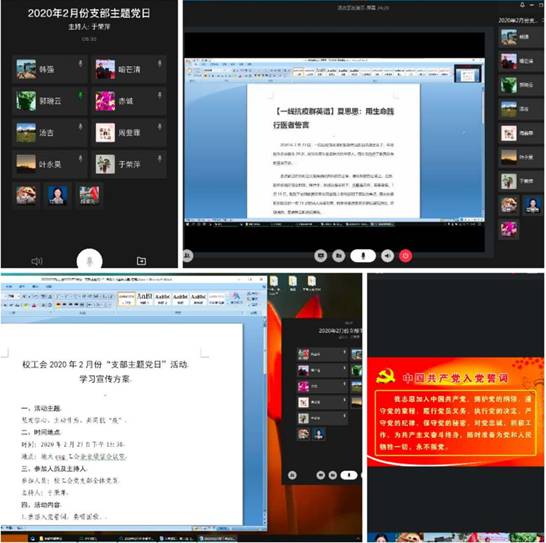Open the first tab of the Word ribbon
This screenshot has width=546, height=543.
(x=8, y=286)
